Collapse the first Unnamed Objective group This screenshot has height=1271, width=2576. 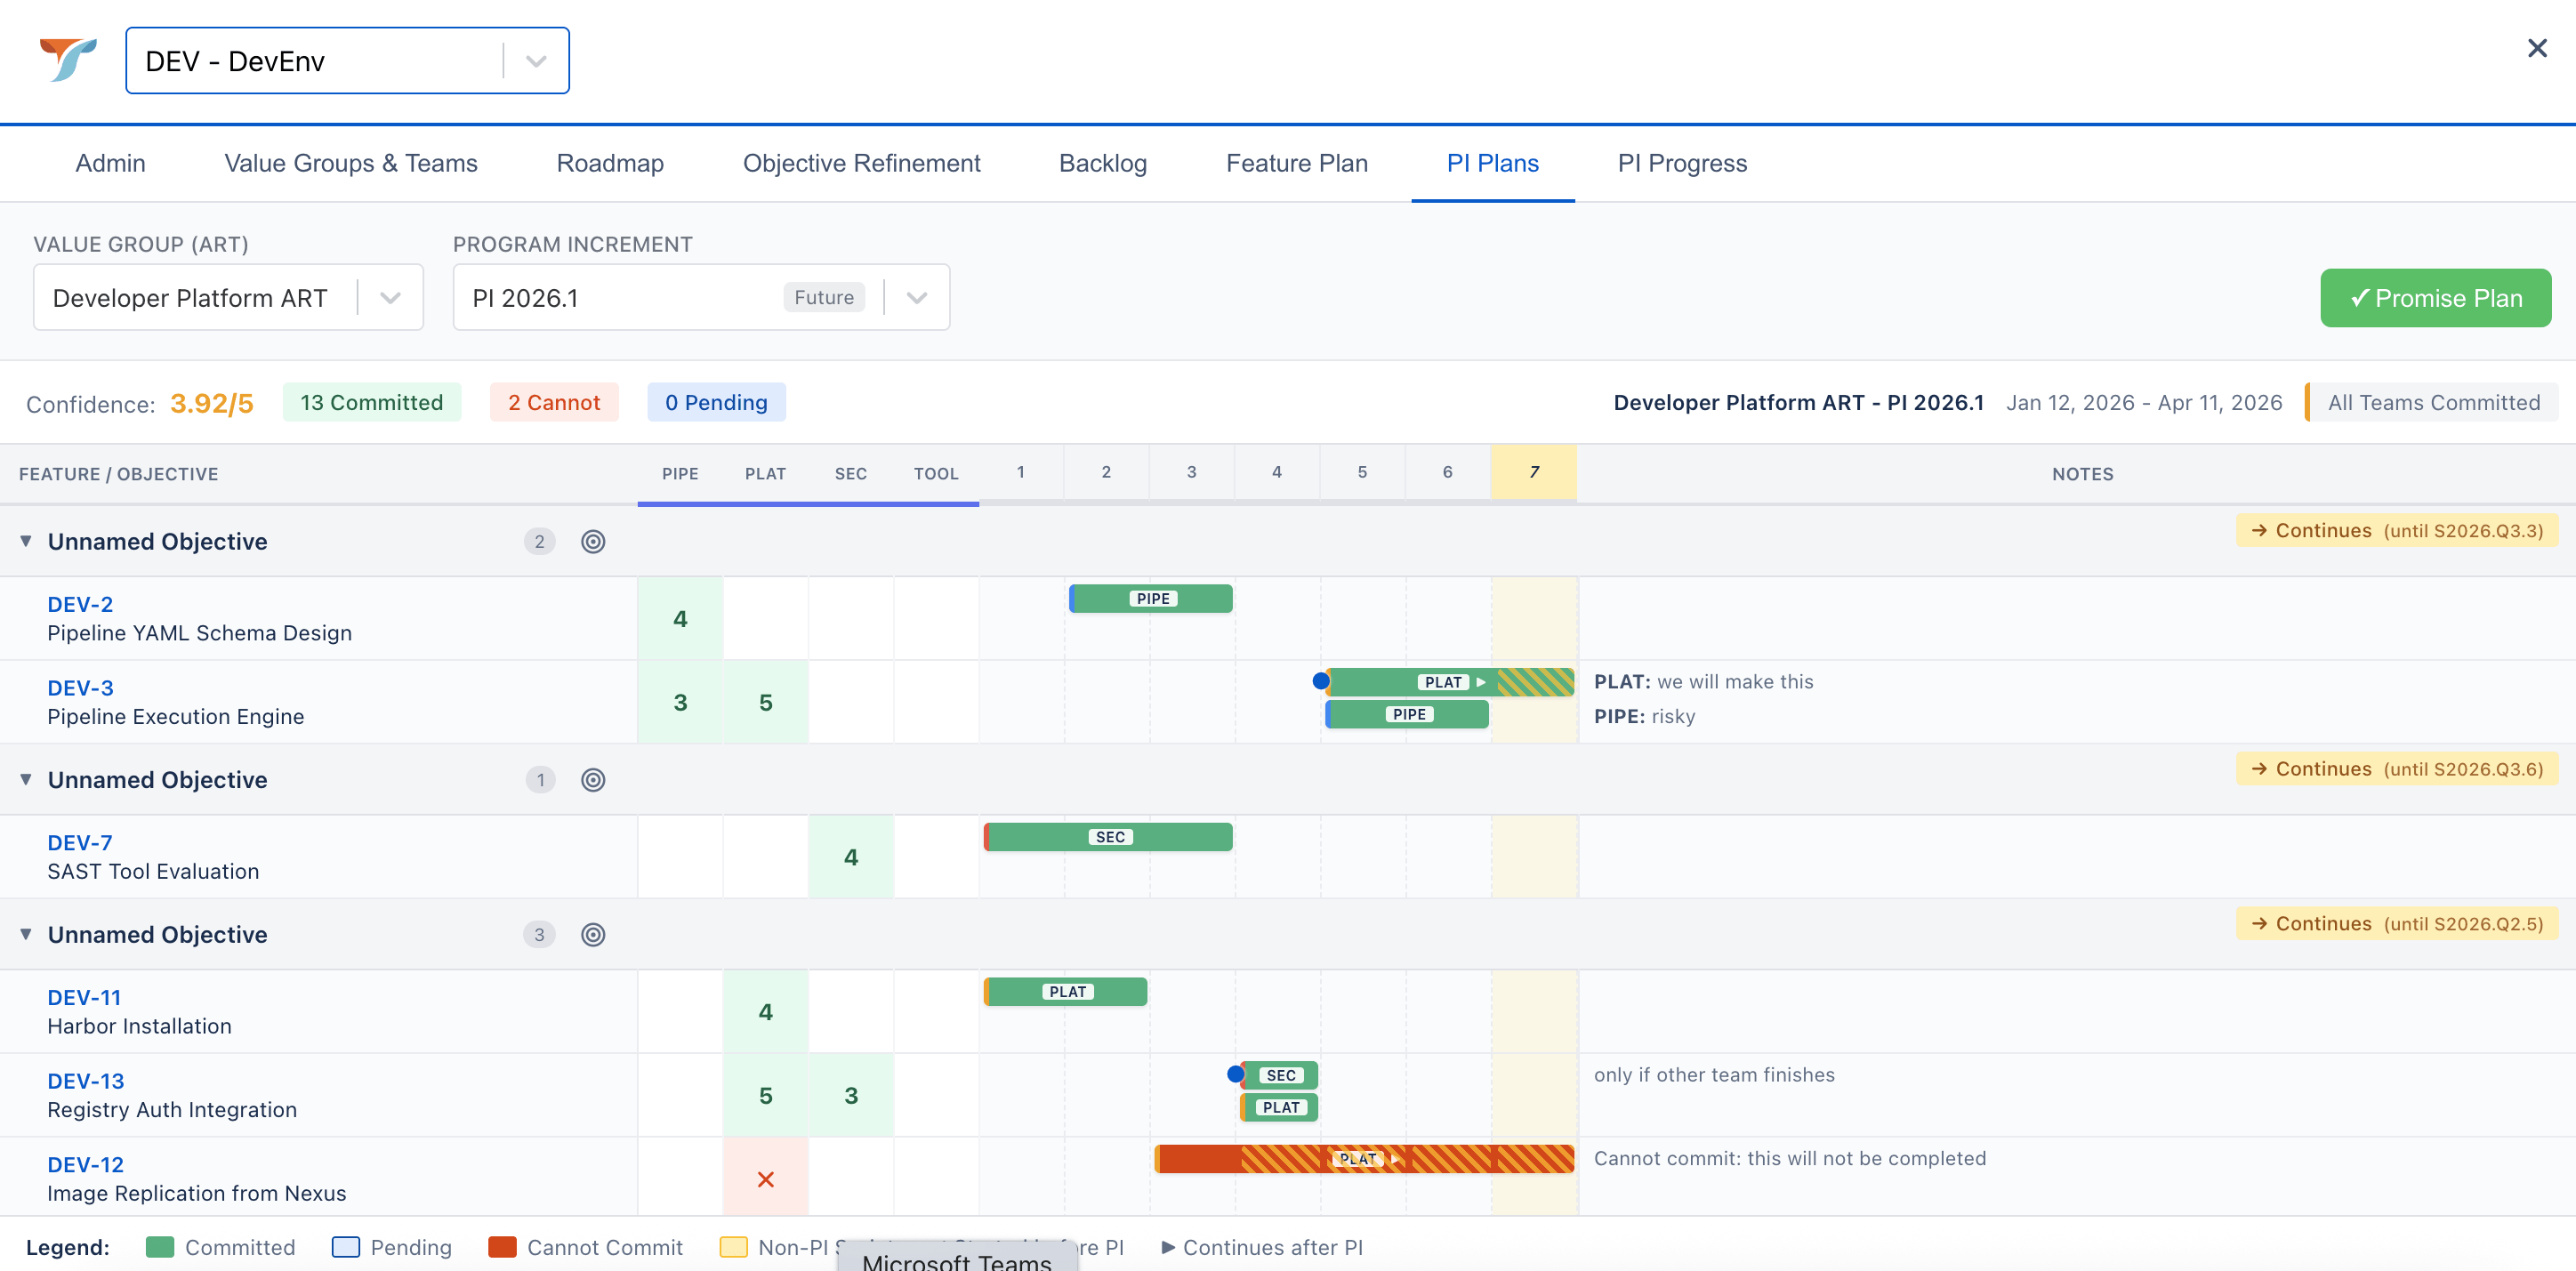click(26, 541)
